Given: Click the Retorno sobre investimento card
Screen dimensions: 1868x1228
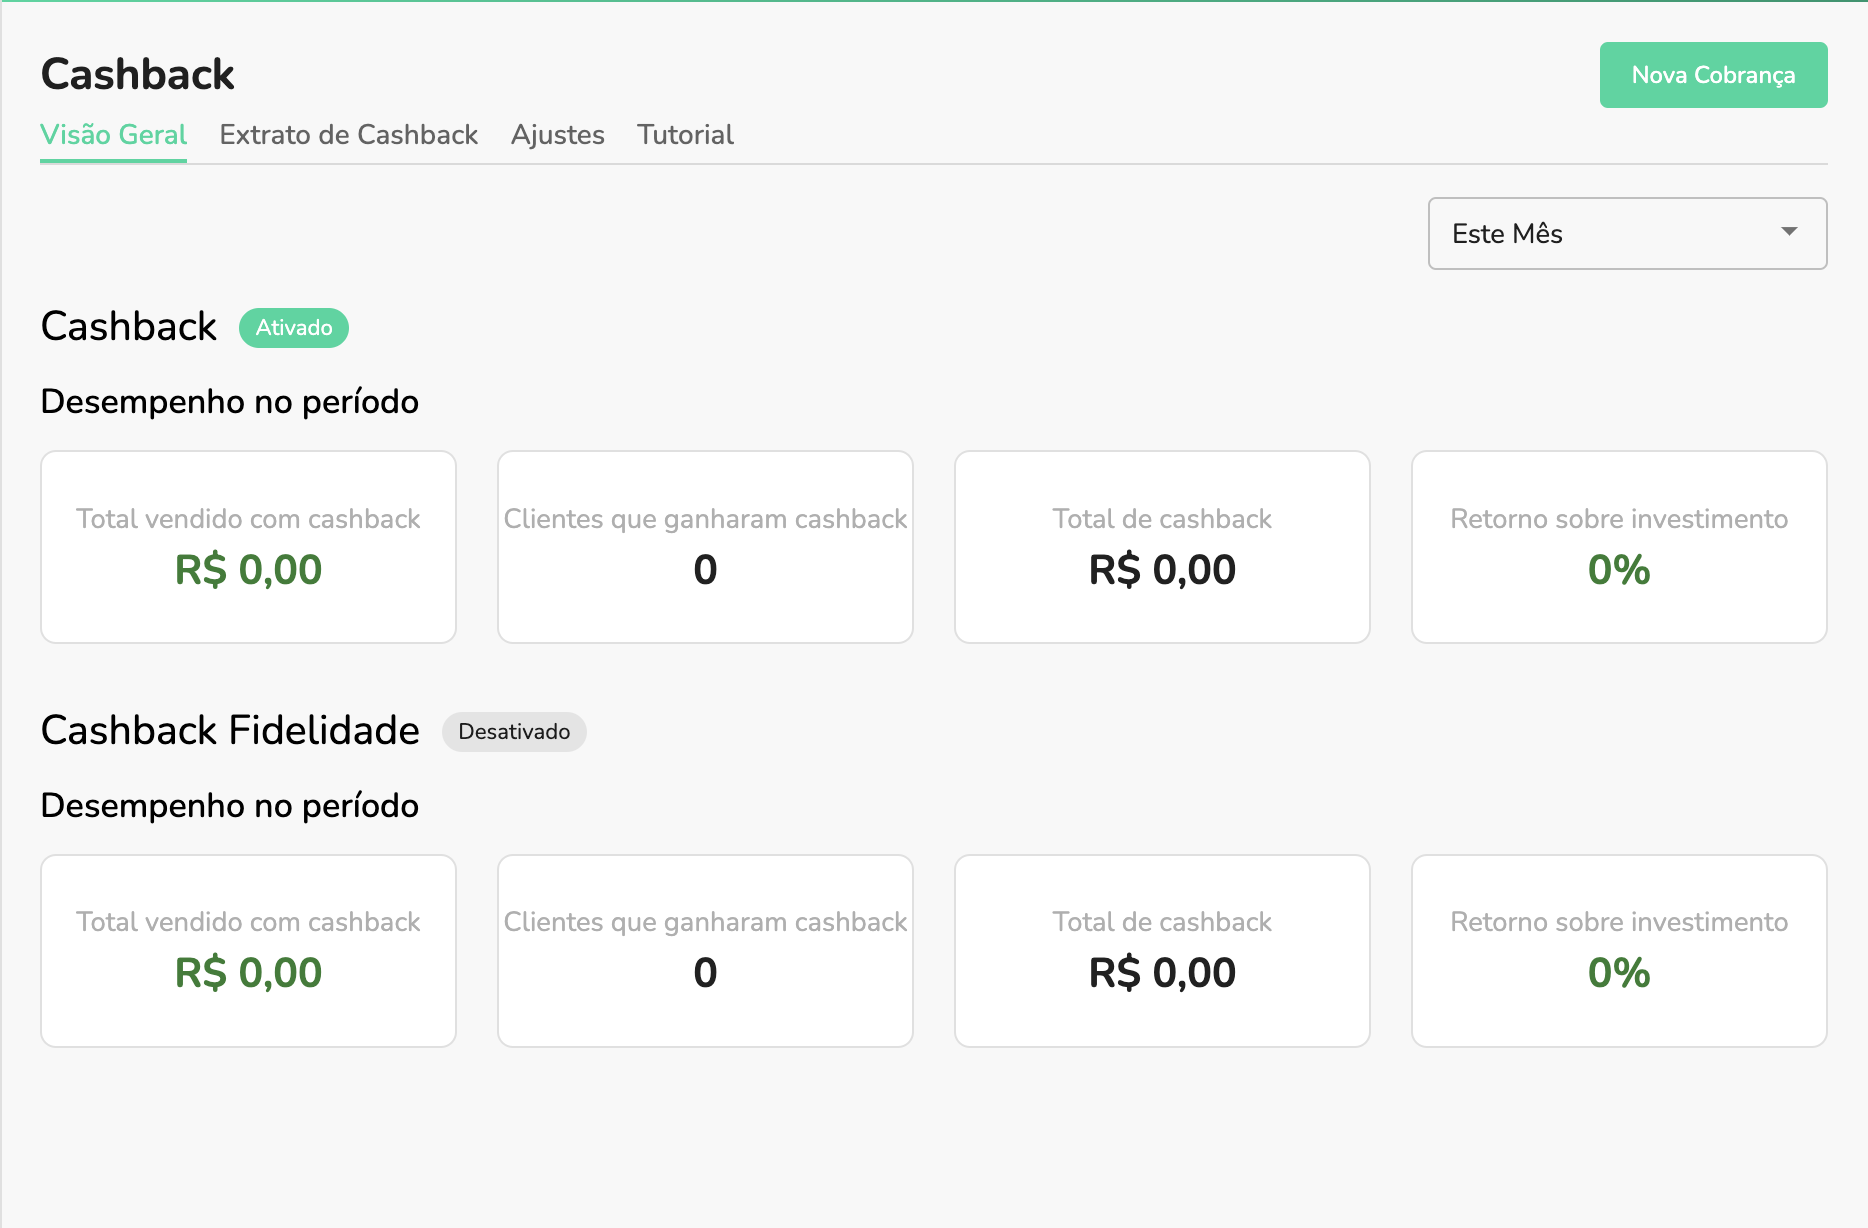Looking at the screenshot, I should [1618, 547].
